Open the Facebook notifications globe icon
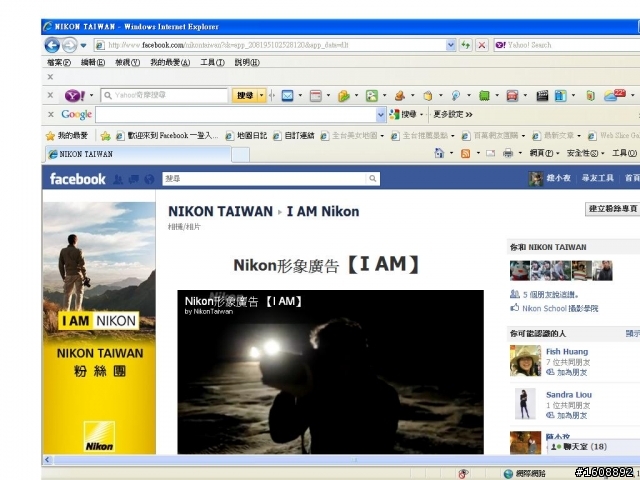Screen dimensions: 640x480 [149, 179]
